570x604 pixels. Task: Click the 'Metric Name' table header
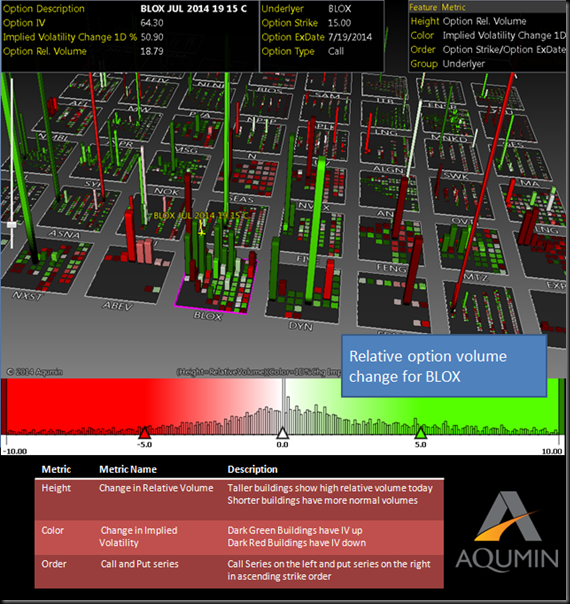128,469
